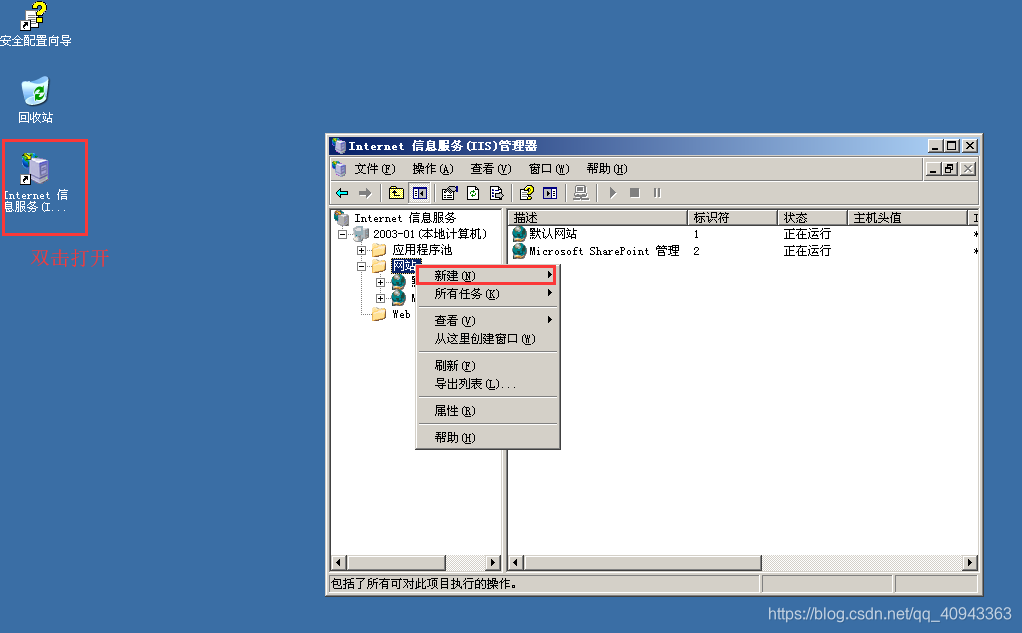1022x633 pixels.
Task: Open the 操作(A) menu
Action: 433,169
